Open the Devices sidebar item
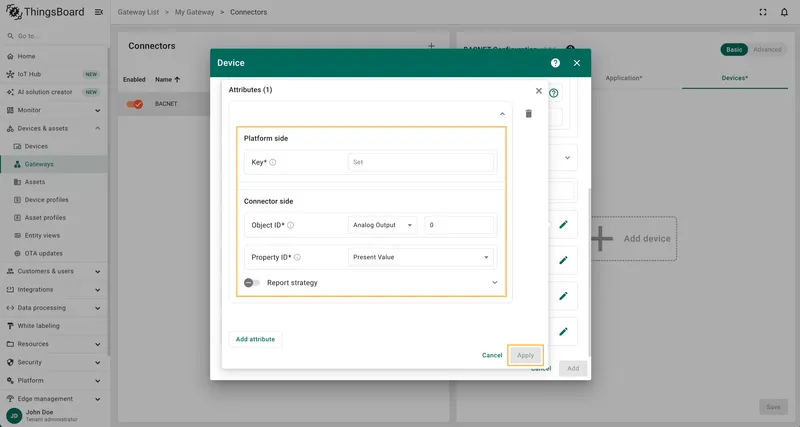Image resolution: width=800 pixels, height=427 pixels. point(54,146)
